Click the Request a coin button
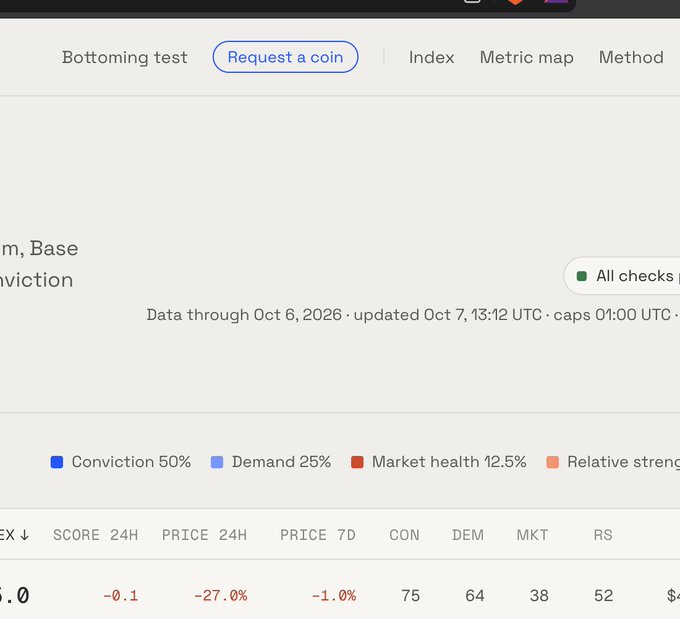 [x=285, y=57]
